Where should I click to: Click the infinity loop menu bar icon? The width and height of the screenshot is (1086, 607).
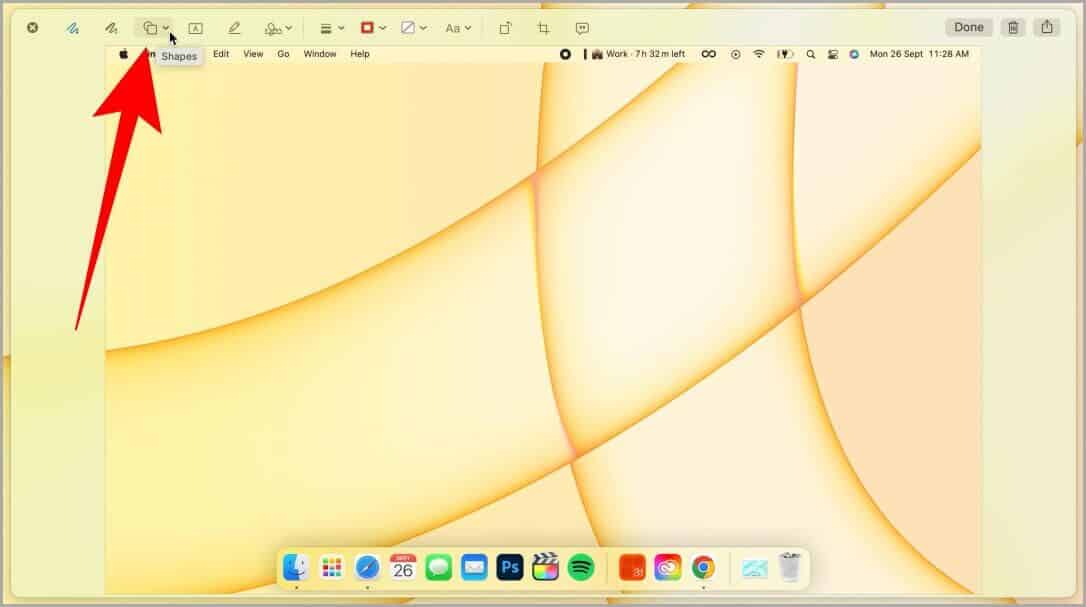click(x=709, y=54)
